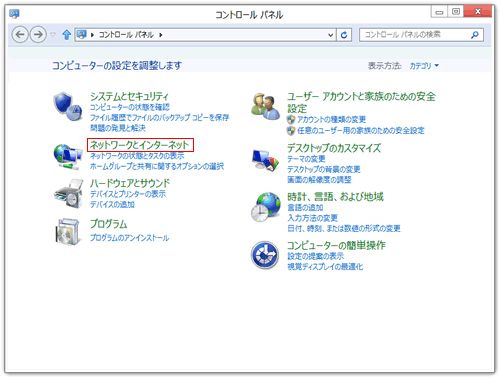Viewport: 500px width, 378px height.
Task: Open 画面の解像度の調整 link
Action: [319, 180]
